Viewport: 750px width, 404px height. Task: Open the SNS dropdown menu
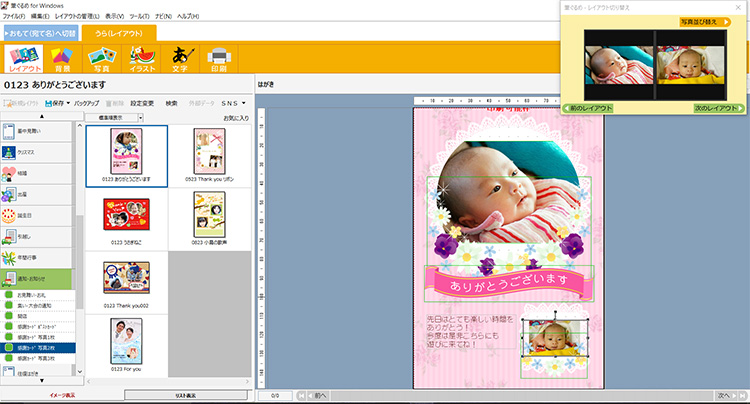tap(234, 103)
